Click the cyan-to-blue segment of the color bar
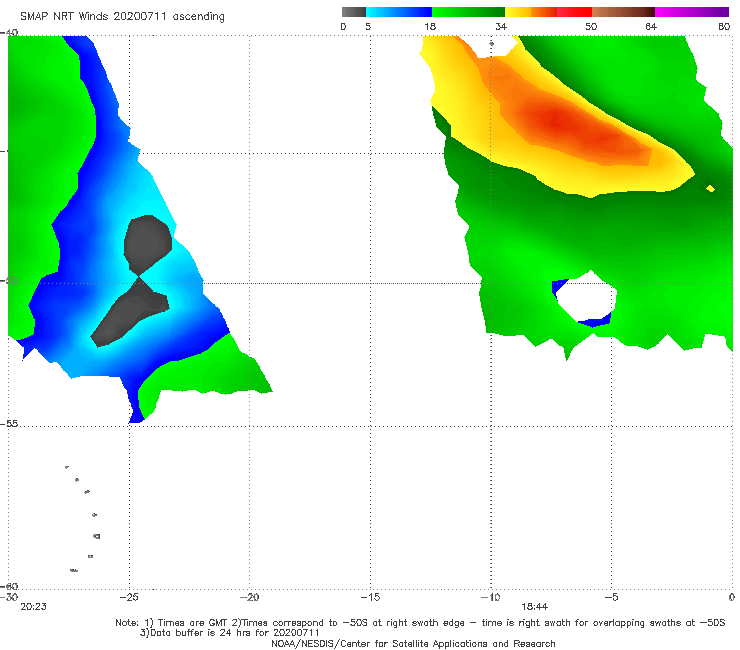 pyautogui.click(x=399, y=12)
